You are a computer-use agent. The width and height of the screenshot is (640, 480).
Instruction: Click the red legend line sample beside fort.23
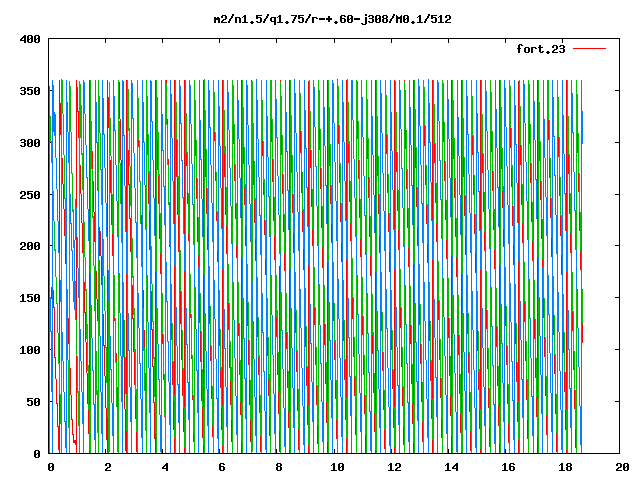point(589,49)
